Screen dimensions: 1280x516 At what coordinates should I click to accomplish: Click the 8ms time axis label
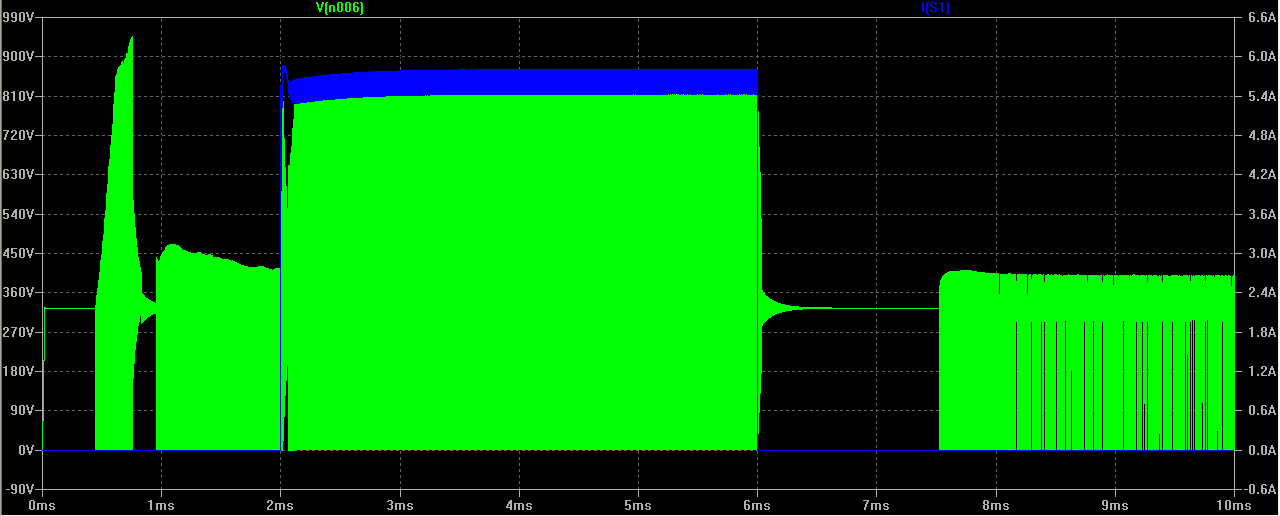(x=995, y=507)
